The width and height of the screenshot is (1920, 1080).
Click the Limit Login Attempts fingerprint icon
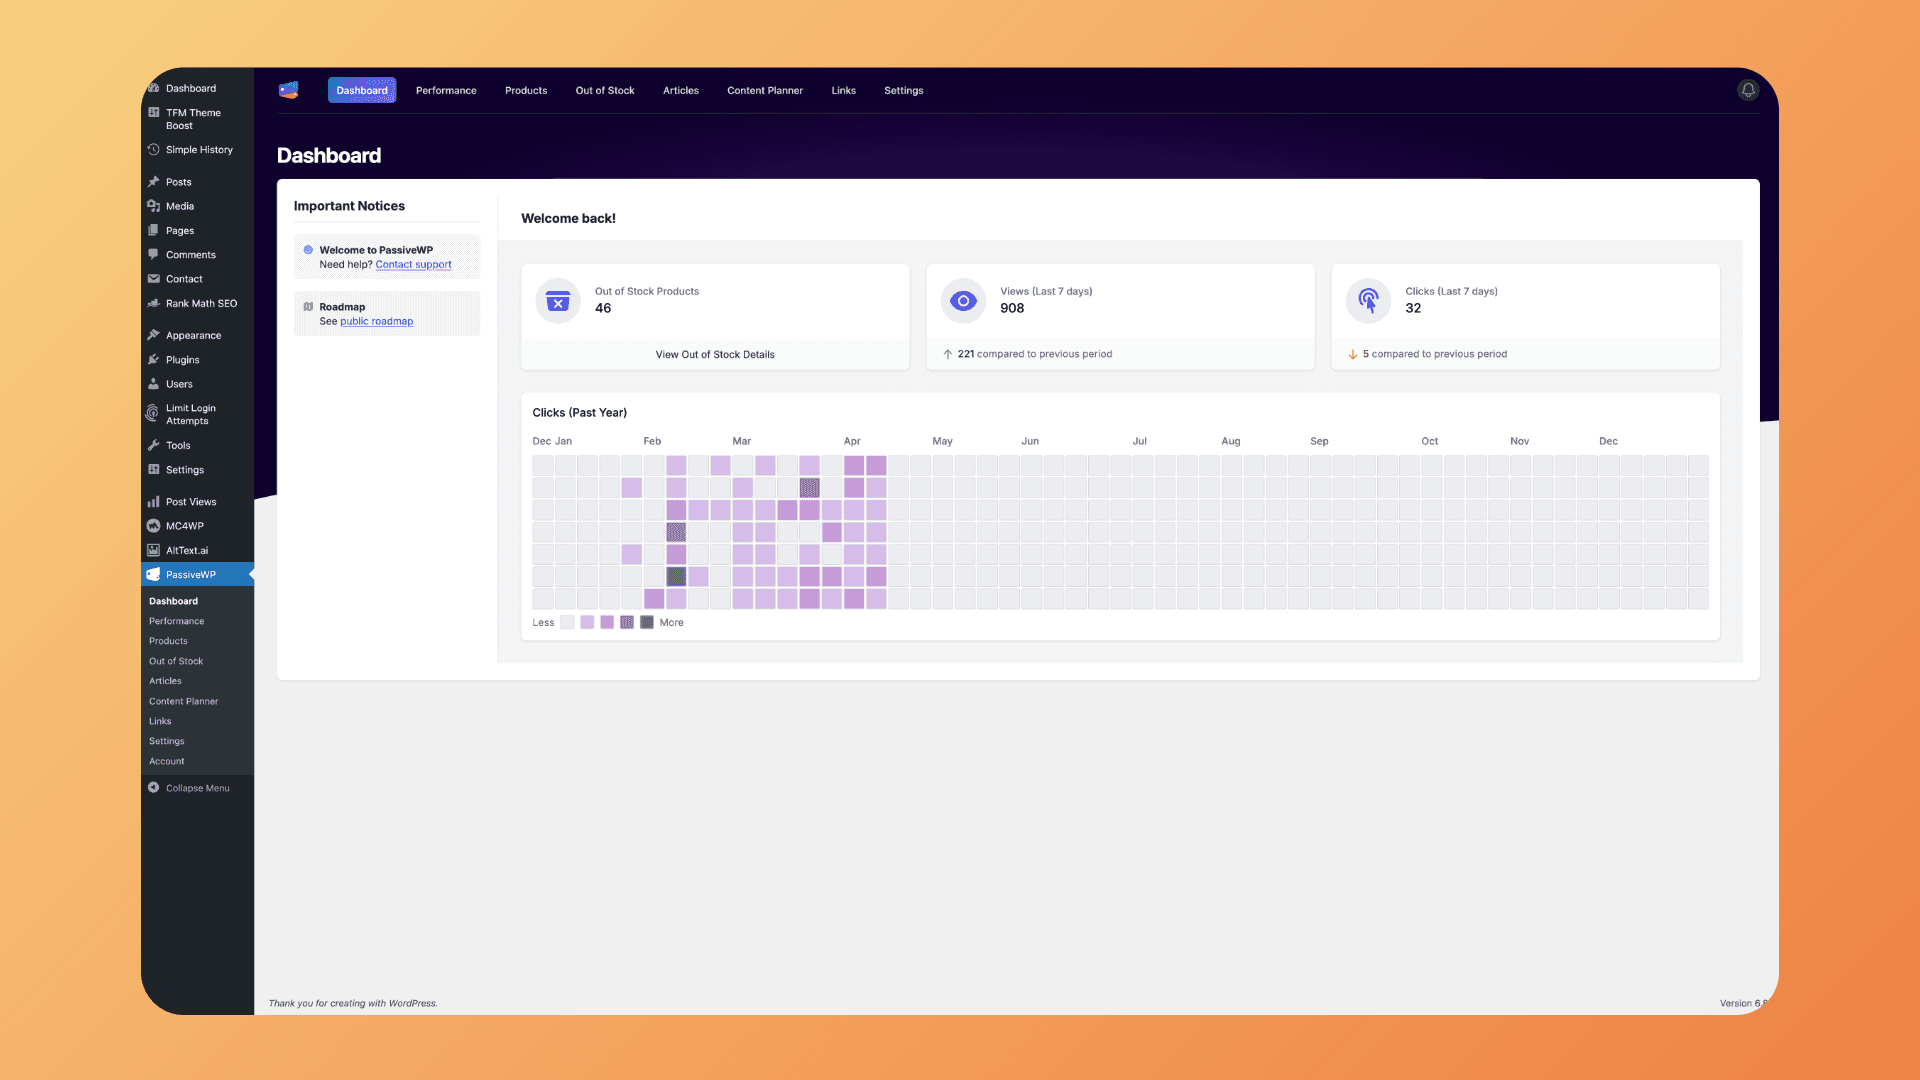151,413
